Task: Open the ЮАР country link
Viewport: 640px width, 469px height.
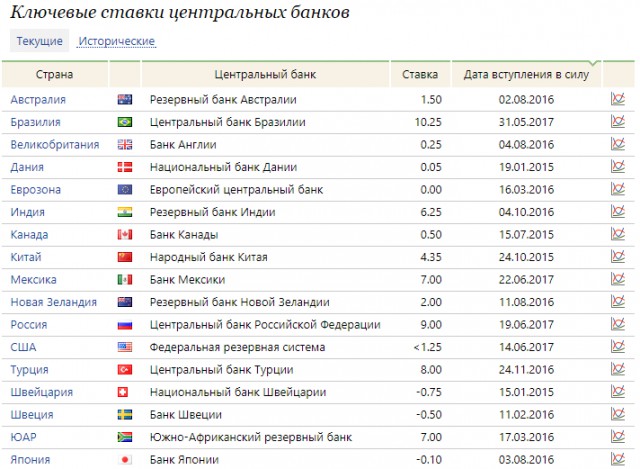Action: [x=23, y=437]
